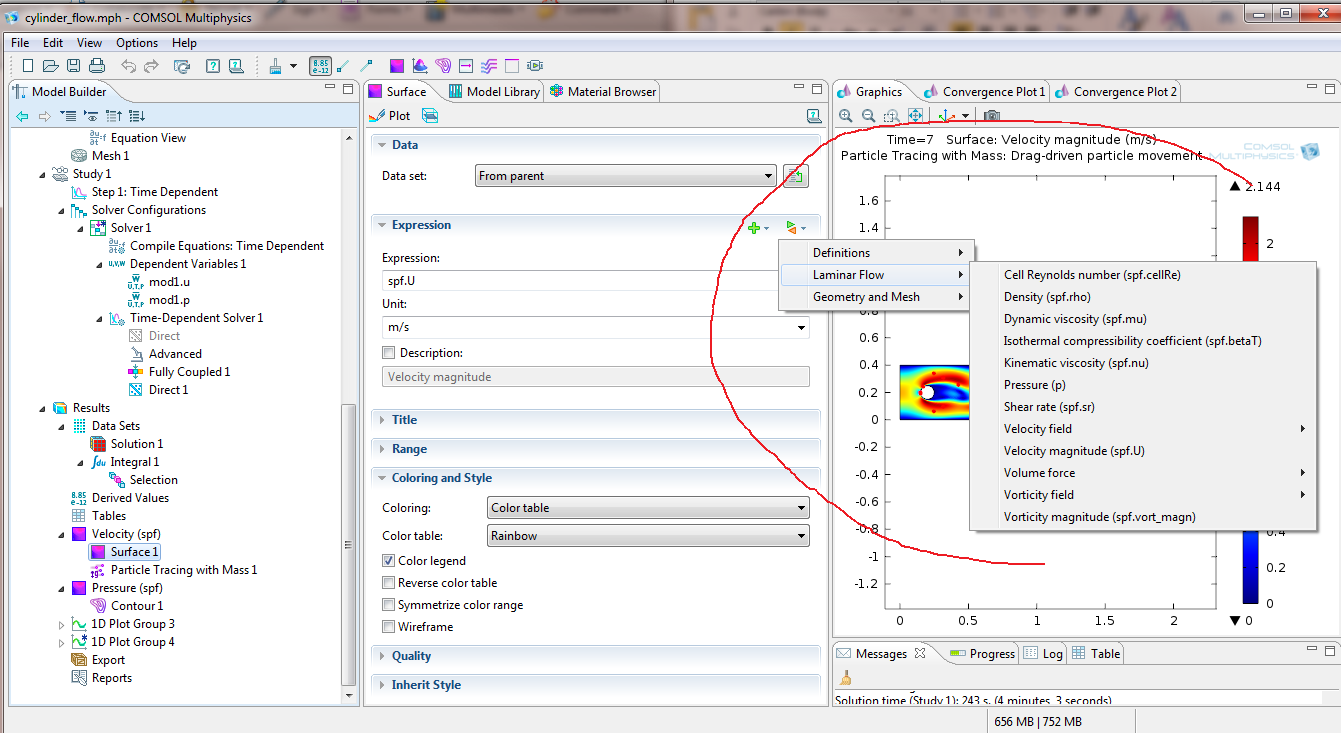Click the Zoom In icon in Graphics
The height and width of the screenshot is (733, 1341).
click(x=846, y=116)
